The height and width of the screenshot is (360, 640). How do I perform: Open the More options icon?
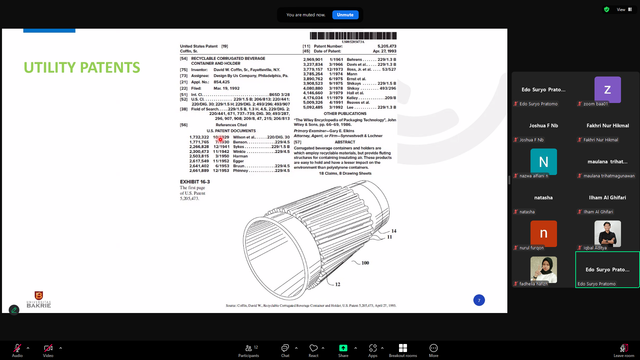pos(433,348)
